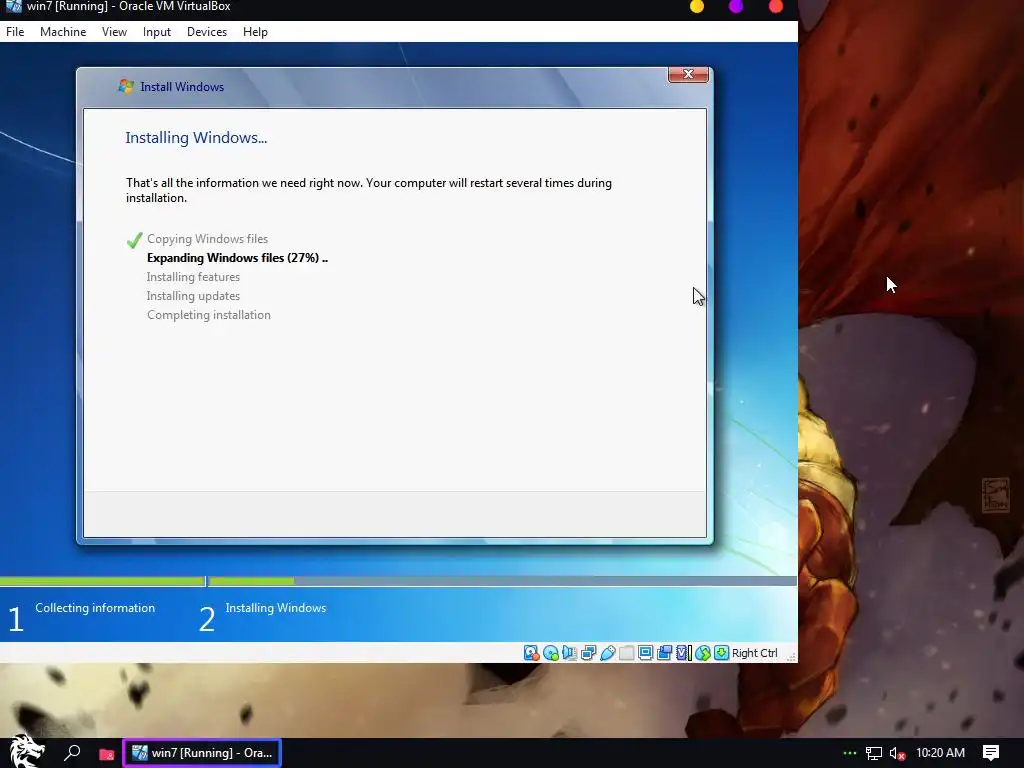Click the Collecting information progress bar segment
This screenshot has height=768, width=1024.
(103, 581)
